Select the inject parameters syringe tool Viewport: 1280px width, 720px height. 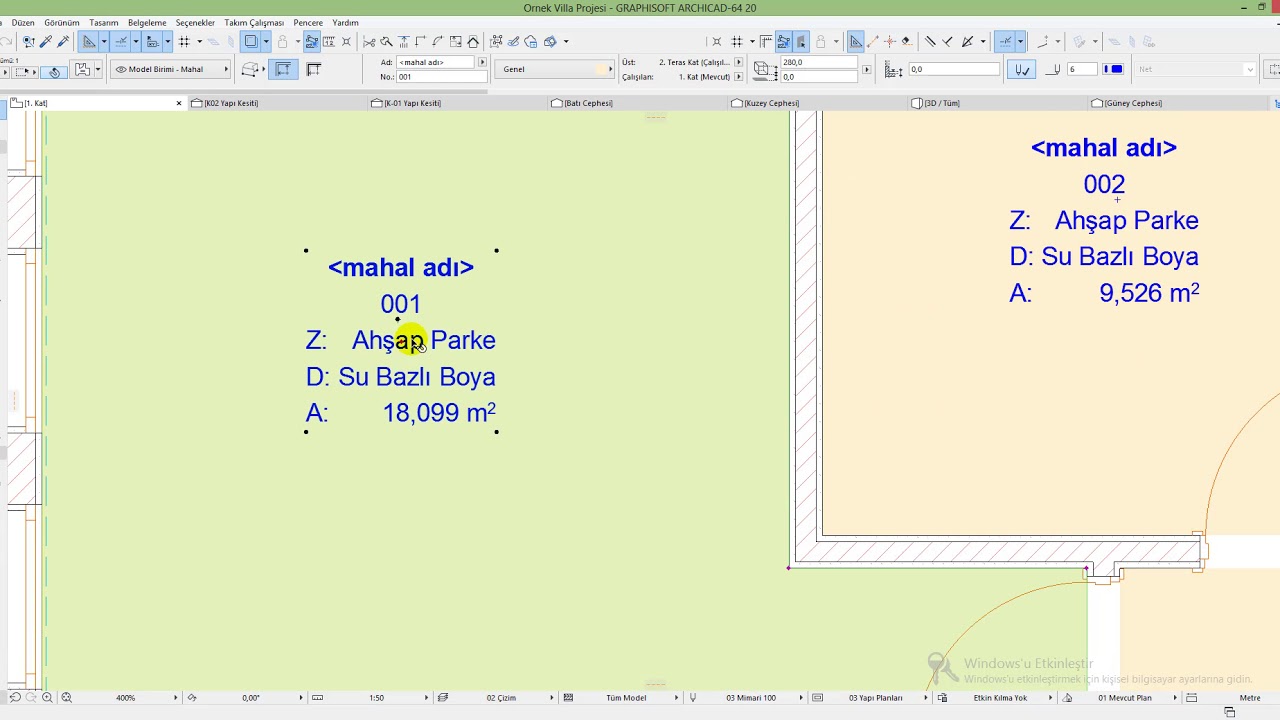pyautogui.click(x=63, y=41)
